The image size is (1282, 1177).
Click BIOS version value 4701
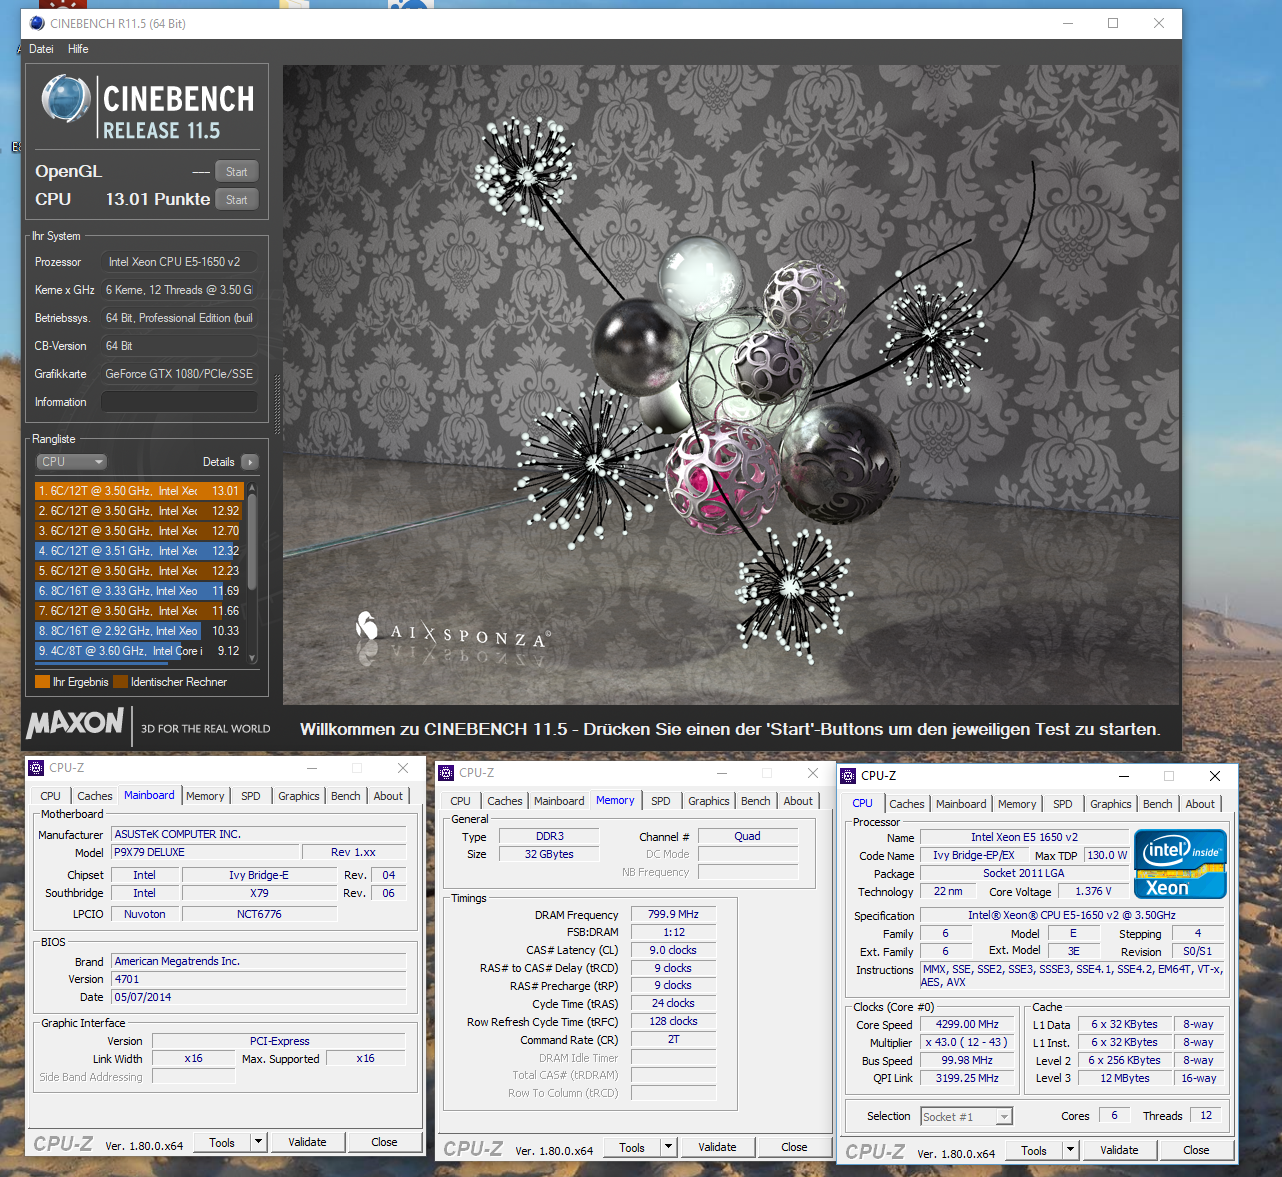259,979
